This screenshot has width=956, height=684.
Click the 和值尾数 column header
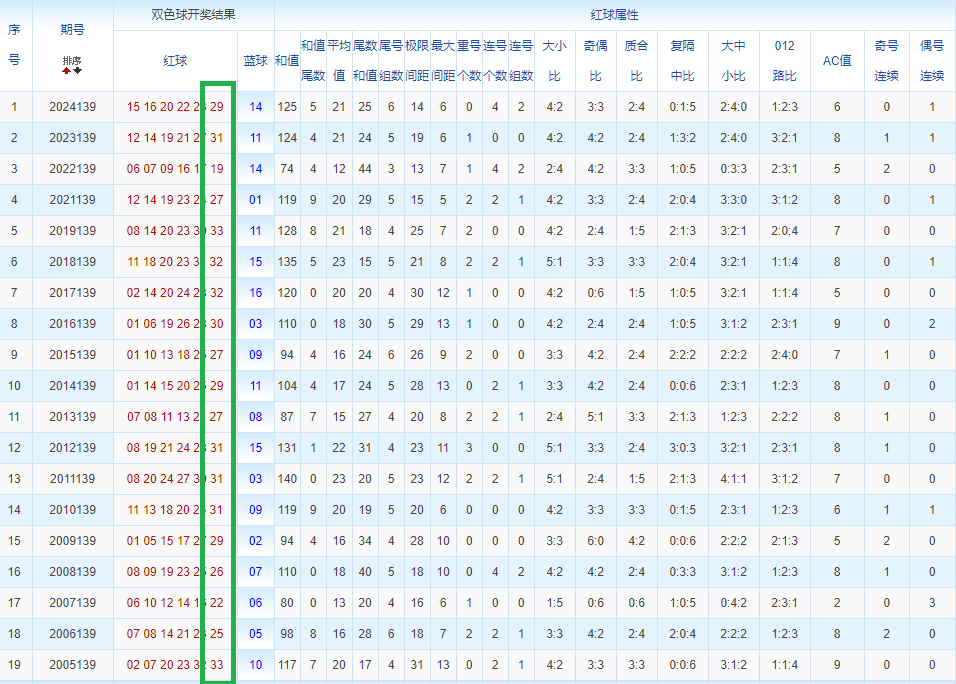point(313,61)
